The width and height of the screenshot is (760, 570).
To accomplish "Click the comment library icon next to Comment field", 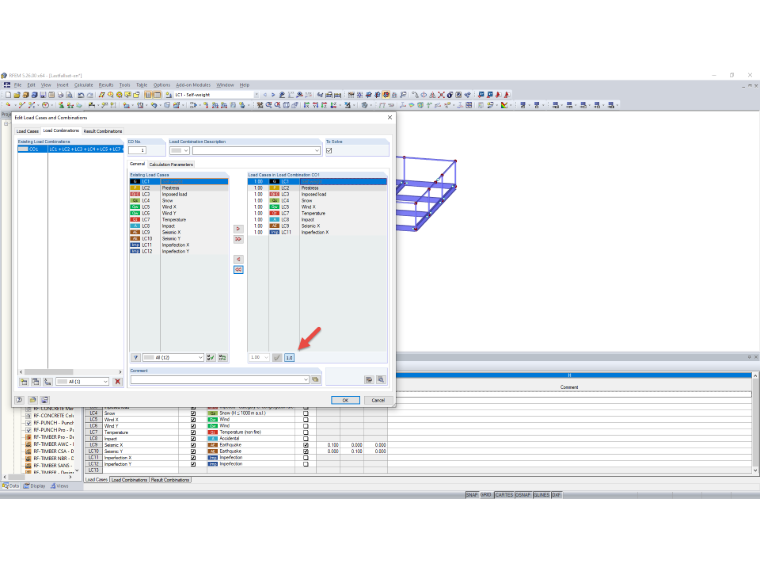I will pyautogui.click(x=316, y=380).
